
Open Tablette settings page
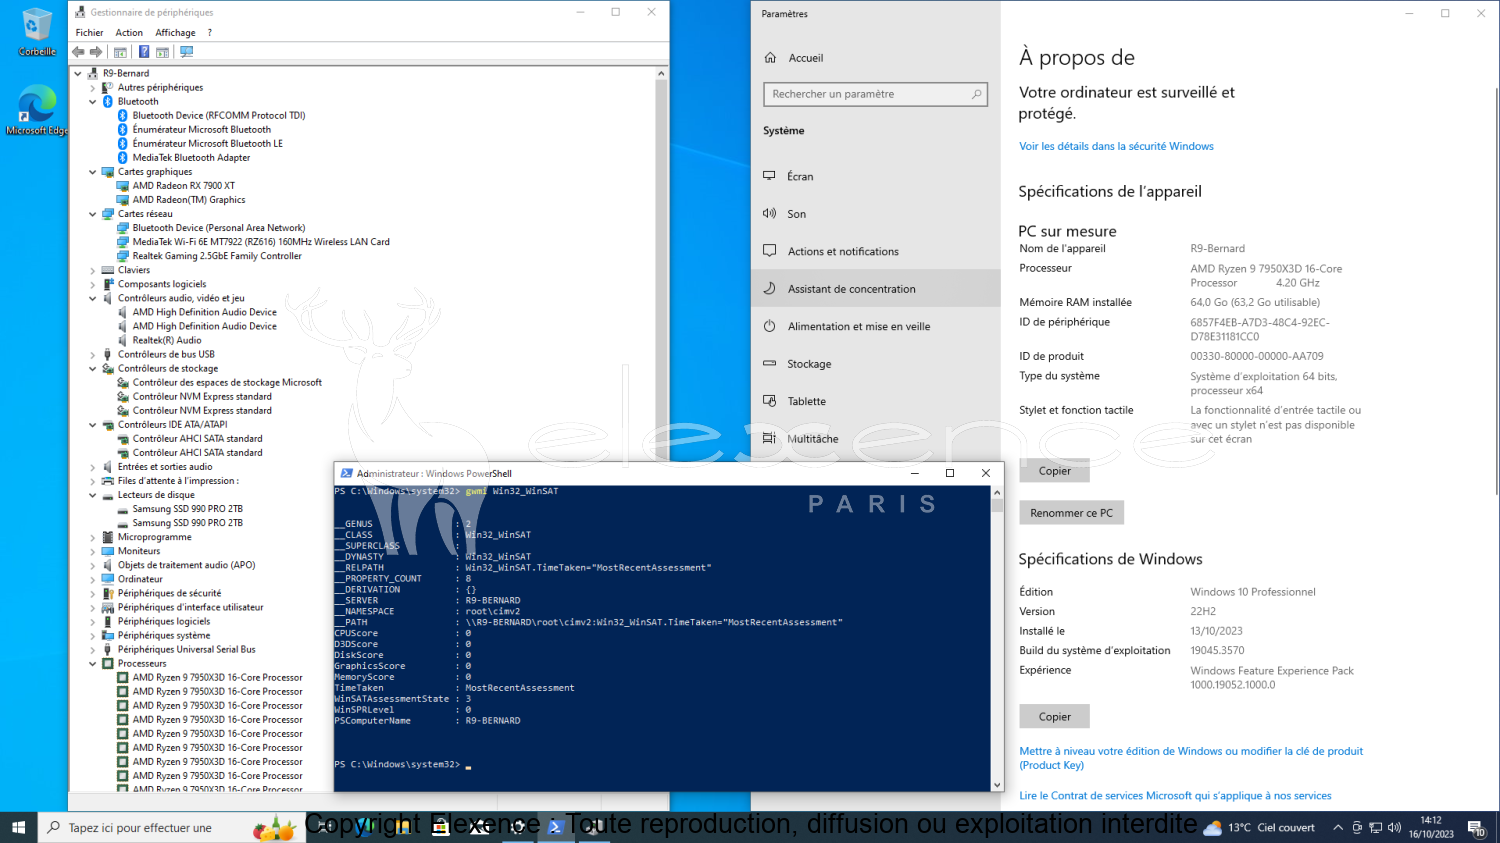[x=875, y=401]
